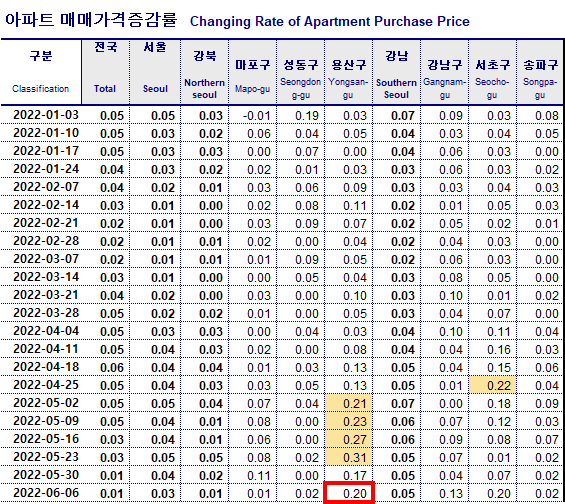The image size is (565, 504).
Task: Click the date cell 2022-05-30
Action: tap(46, 475)
